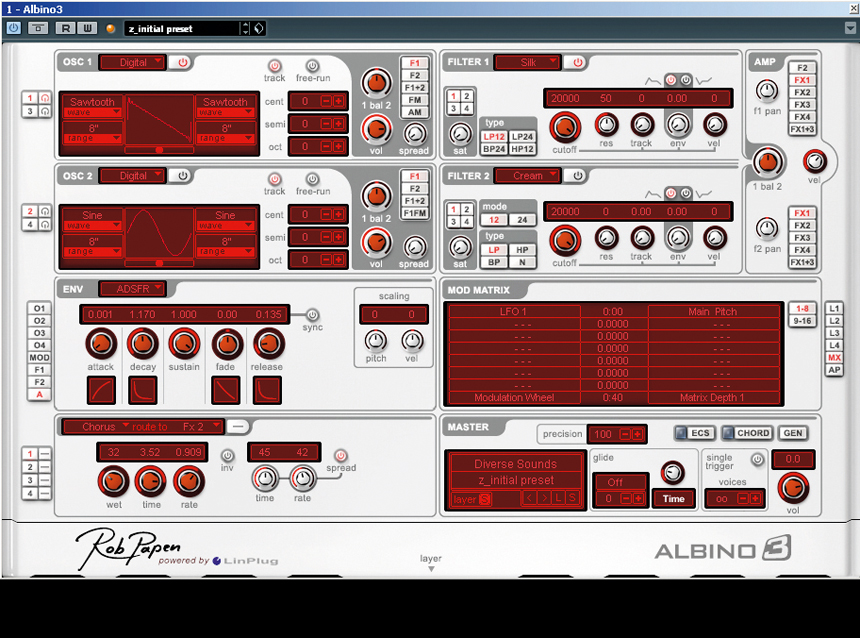This screenshot has width=860, height=638.
Task: Click the host Write automation W button
Action: click(87, 28)
